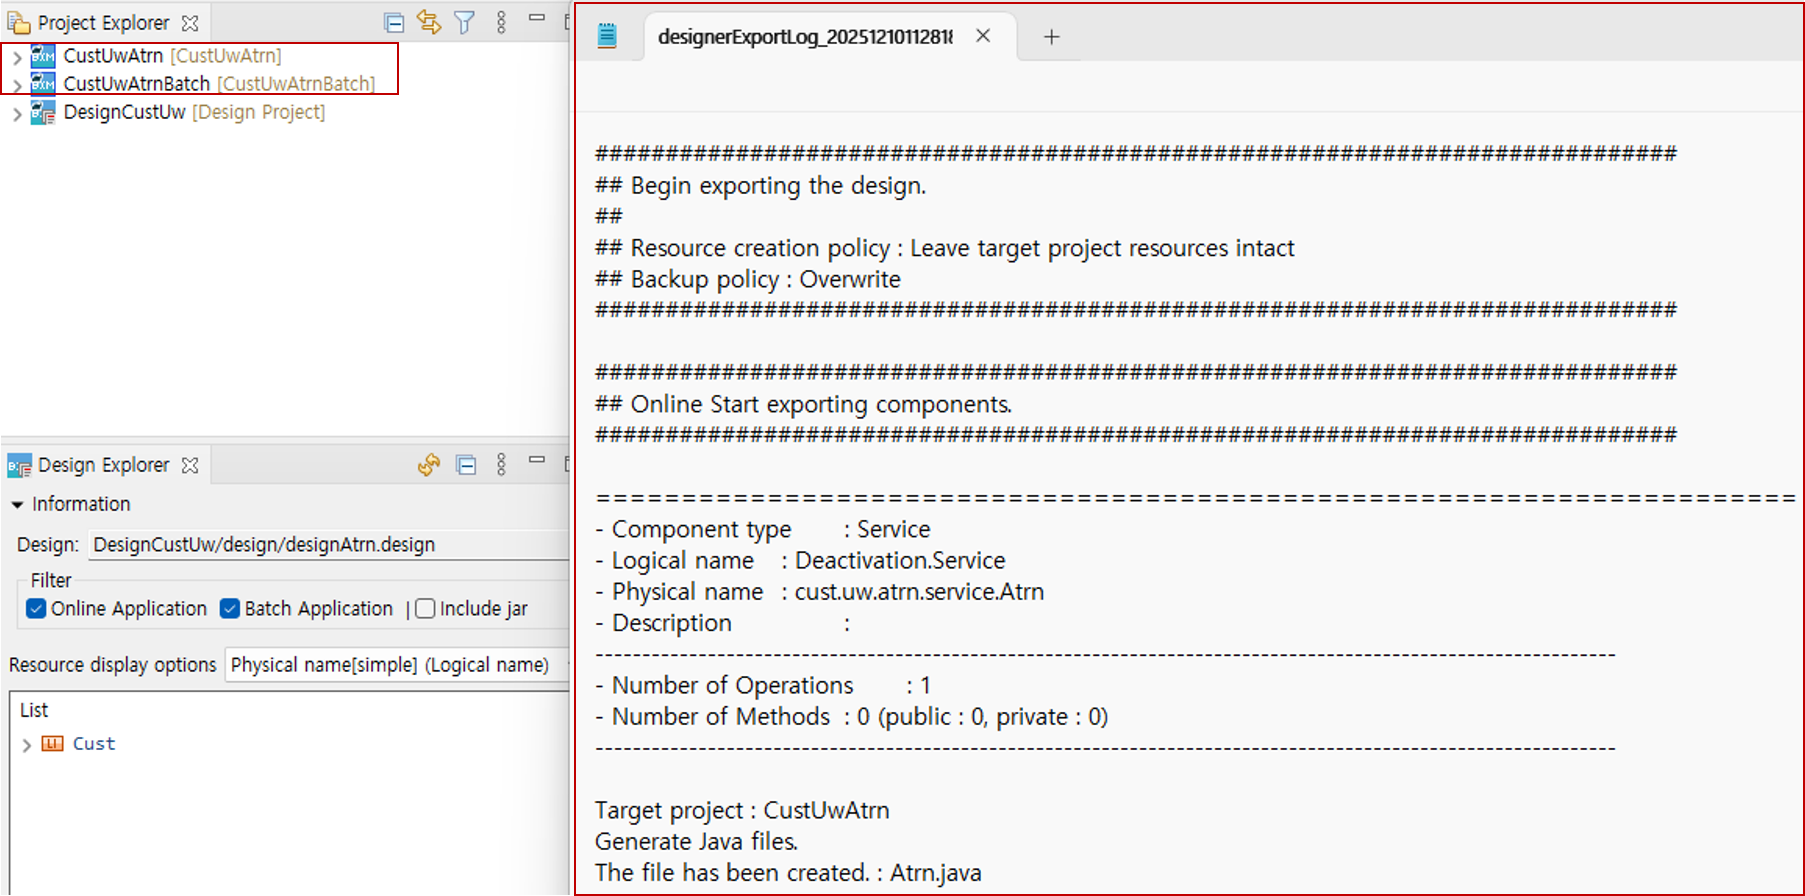
Task: Expand the DesignCustUw design project arrow
Action: pyautogui.click(x=17, y=114)
